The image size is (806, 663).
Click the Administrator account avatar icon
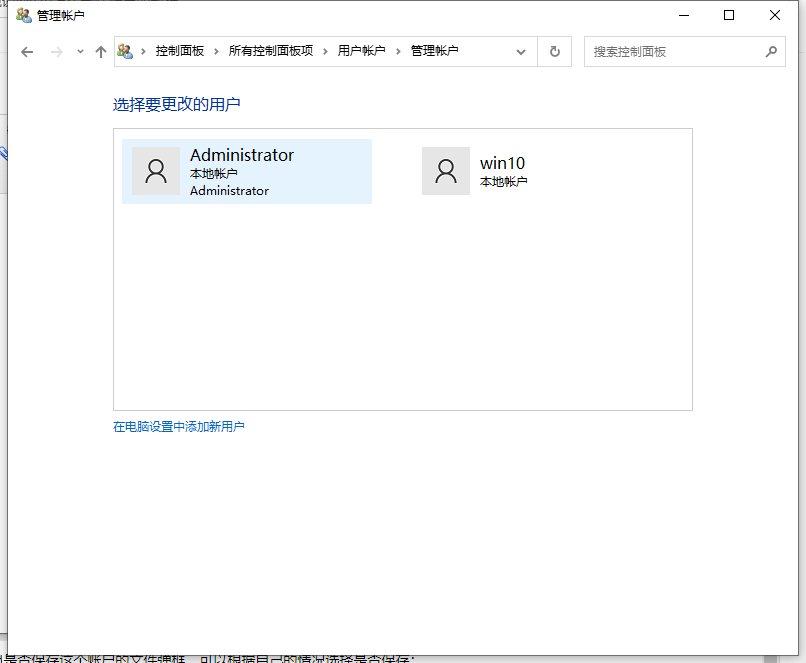pyautogui.click(x=156, y=171)
